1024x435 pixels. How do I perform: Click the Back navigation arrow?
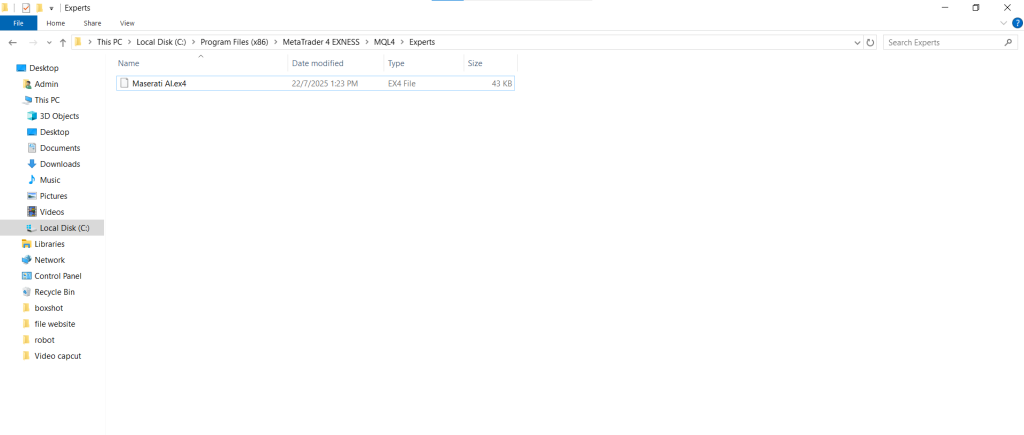click(x=12, y=43)
